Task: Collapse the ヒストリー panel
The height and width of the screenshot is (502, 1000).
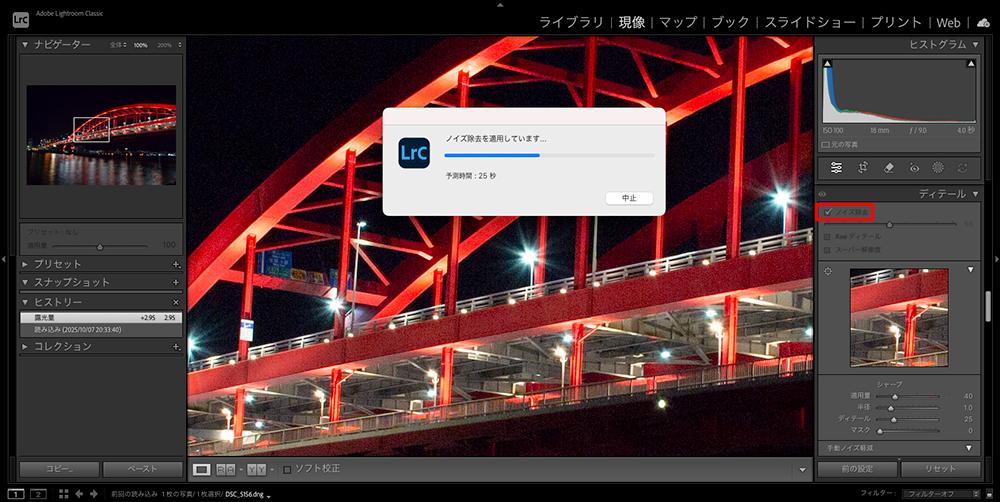Action: click(x=26, y=301)
